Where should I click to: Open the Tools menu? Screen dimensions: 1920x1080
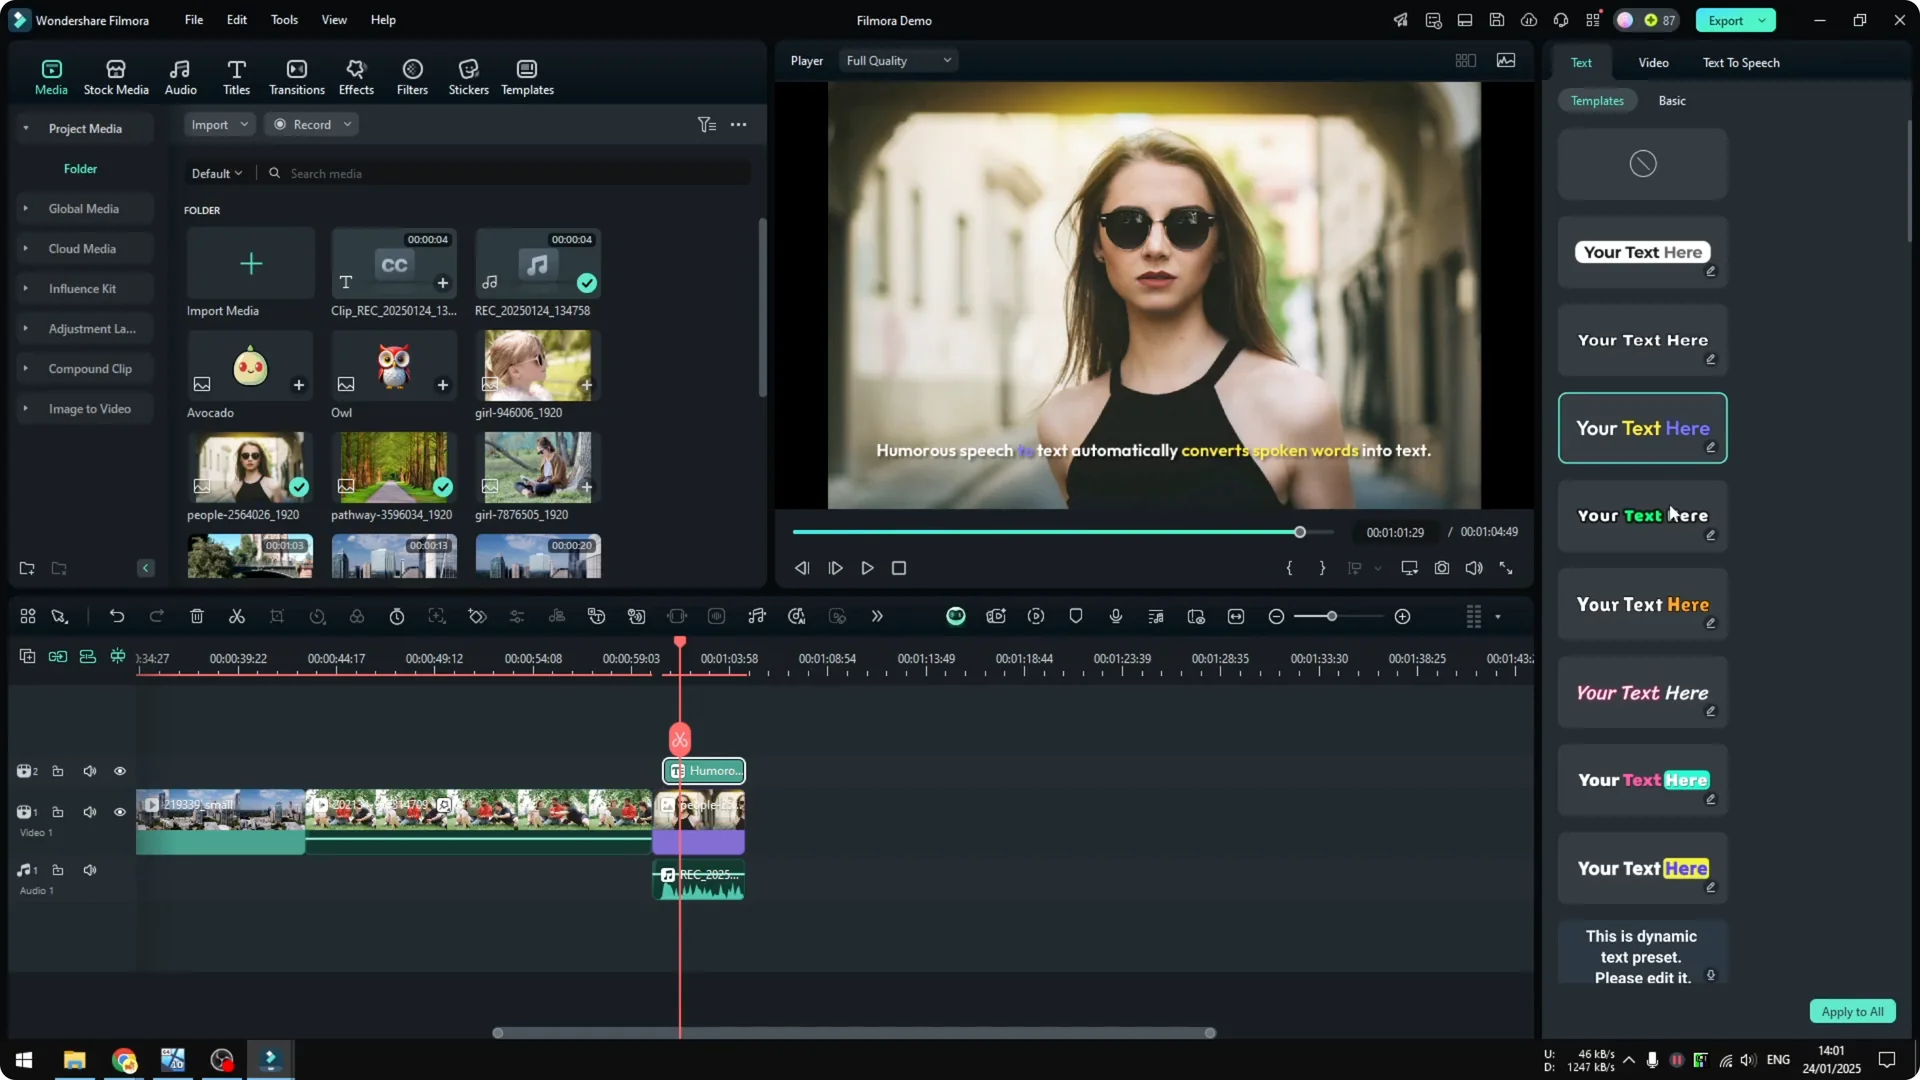[284, 20]
